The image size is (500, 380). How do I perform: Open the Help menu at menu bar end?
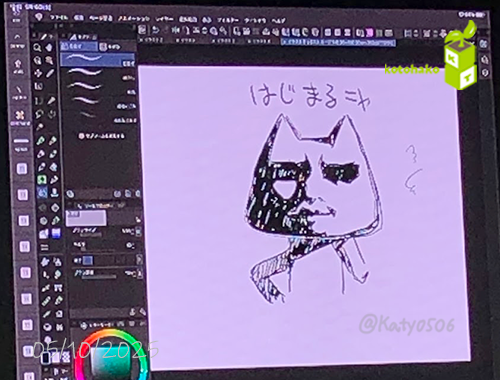(x=278, y=21)
